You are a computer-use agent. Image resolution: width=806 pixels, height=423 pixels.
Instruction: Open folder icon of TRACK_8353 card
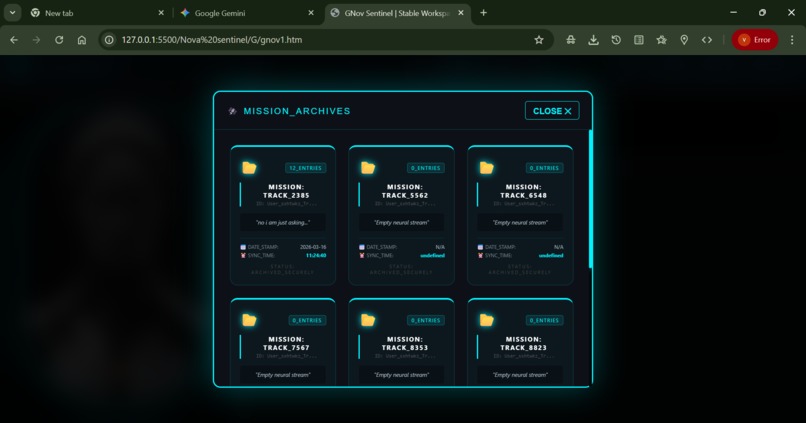pyautogui.click(x=368, y=320)
